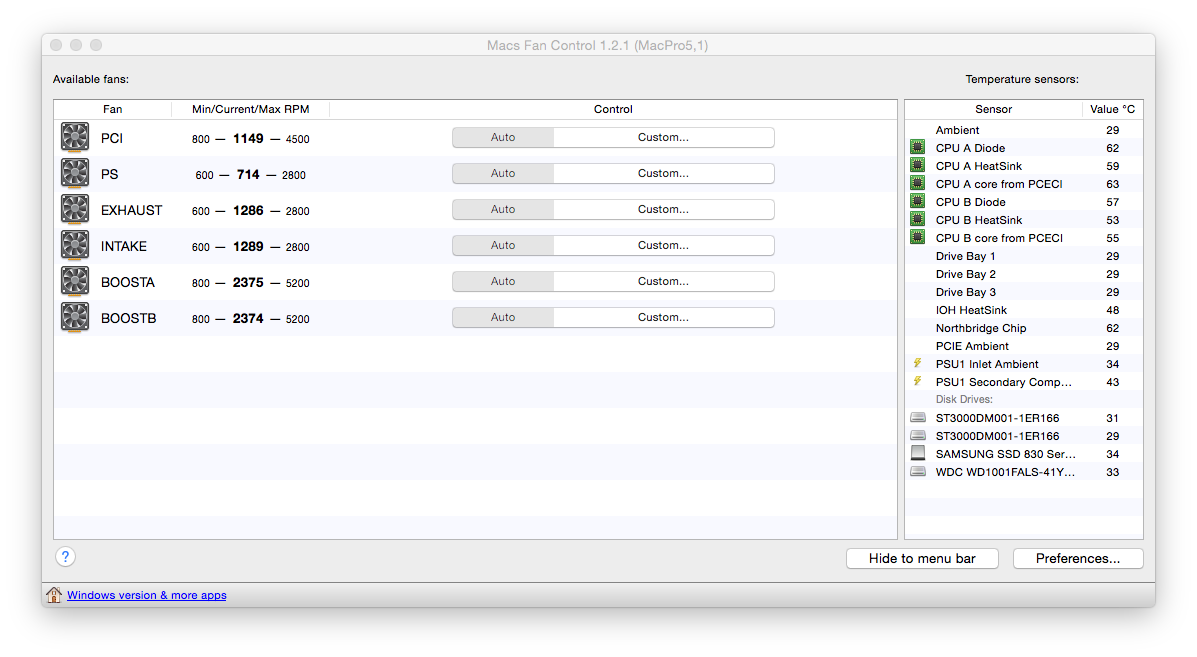Select the IOH HeatSink sensor row
1197x657 pixels.
click(1024, 310)
